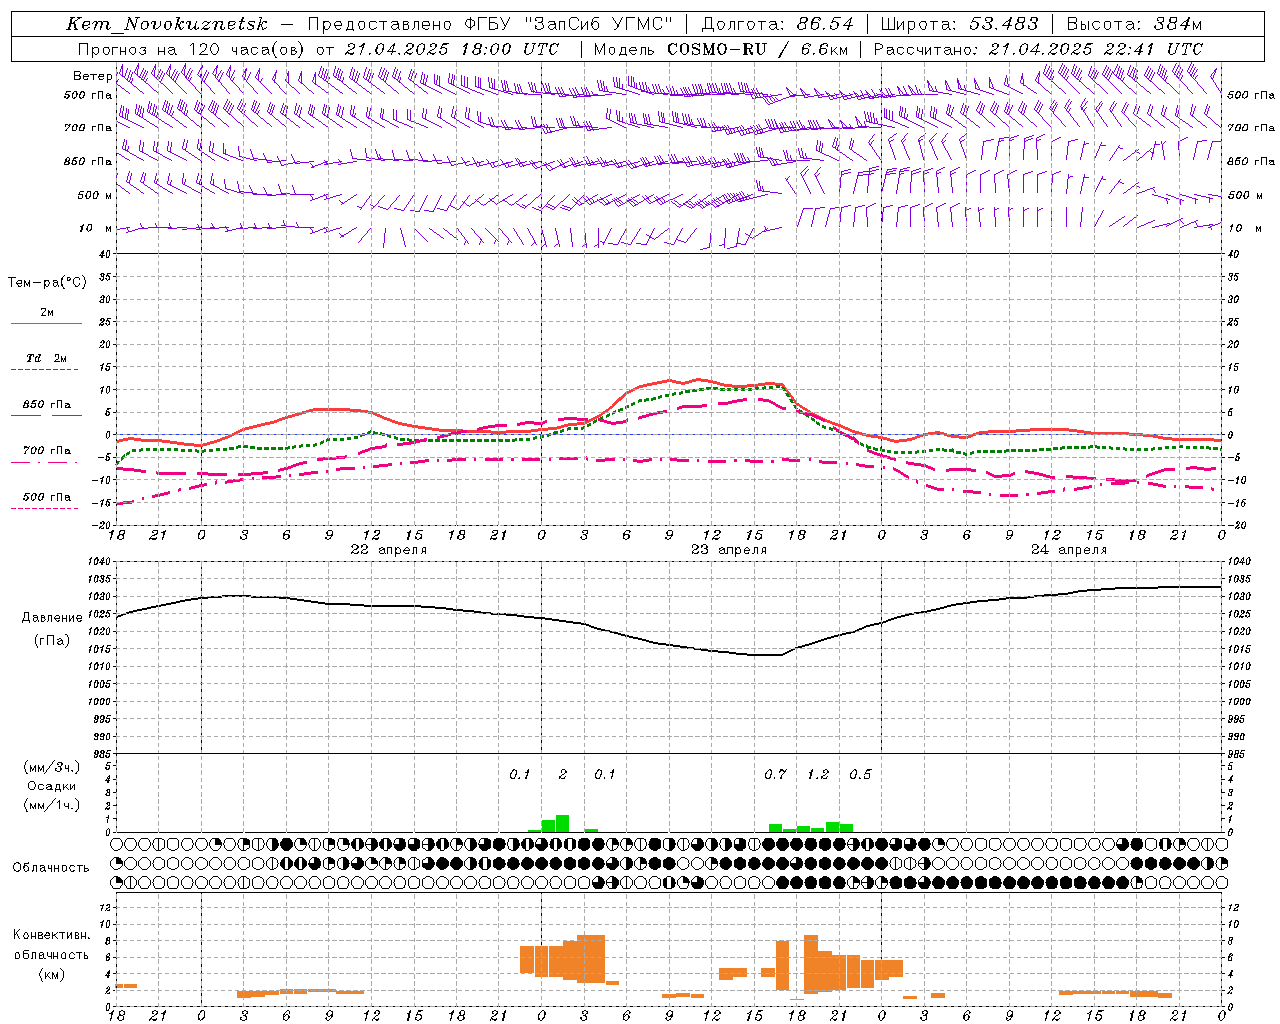Click the "700 гПа" temperature legend entry
This screenshot has height=1024, width=1280.
[x=47, y=450]
